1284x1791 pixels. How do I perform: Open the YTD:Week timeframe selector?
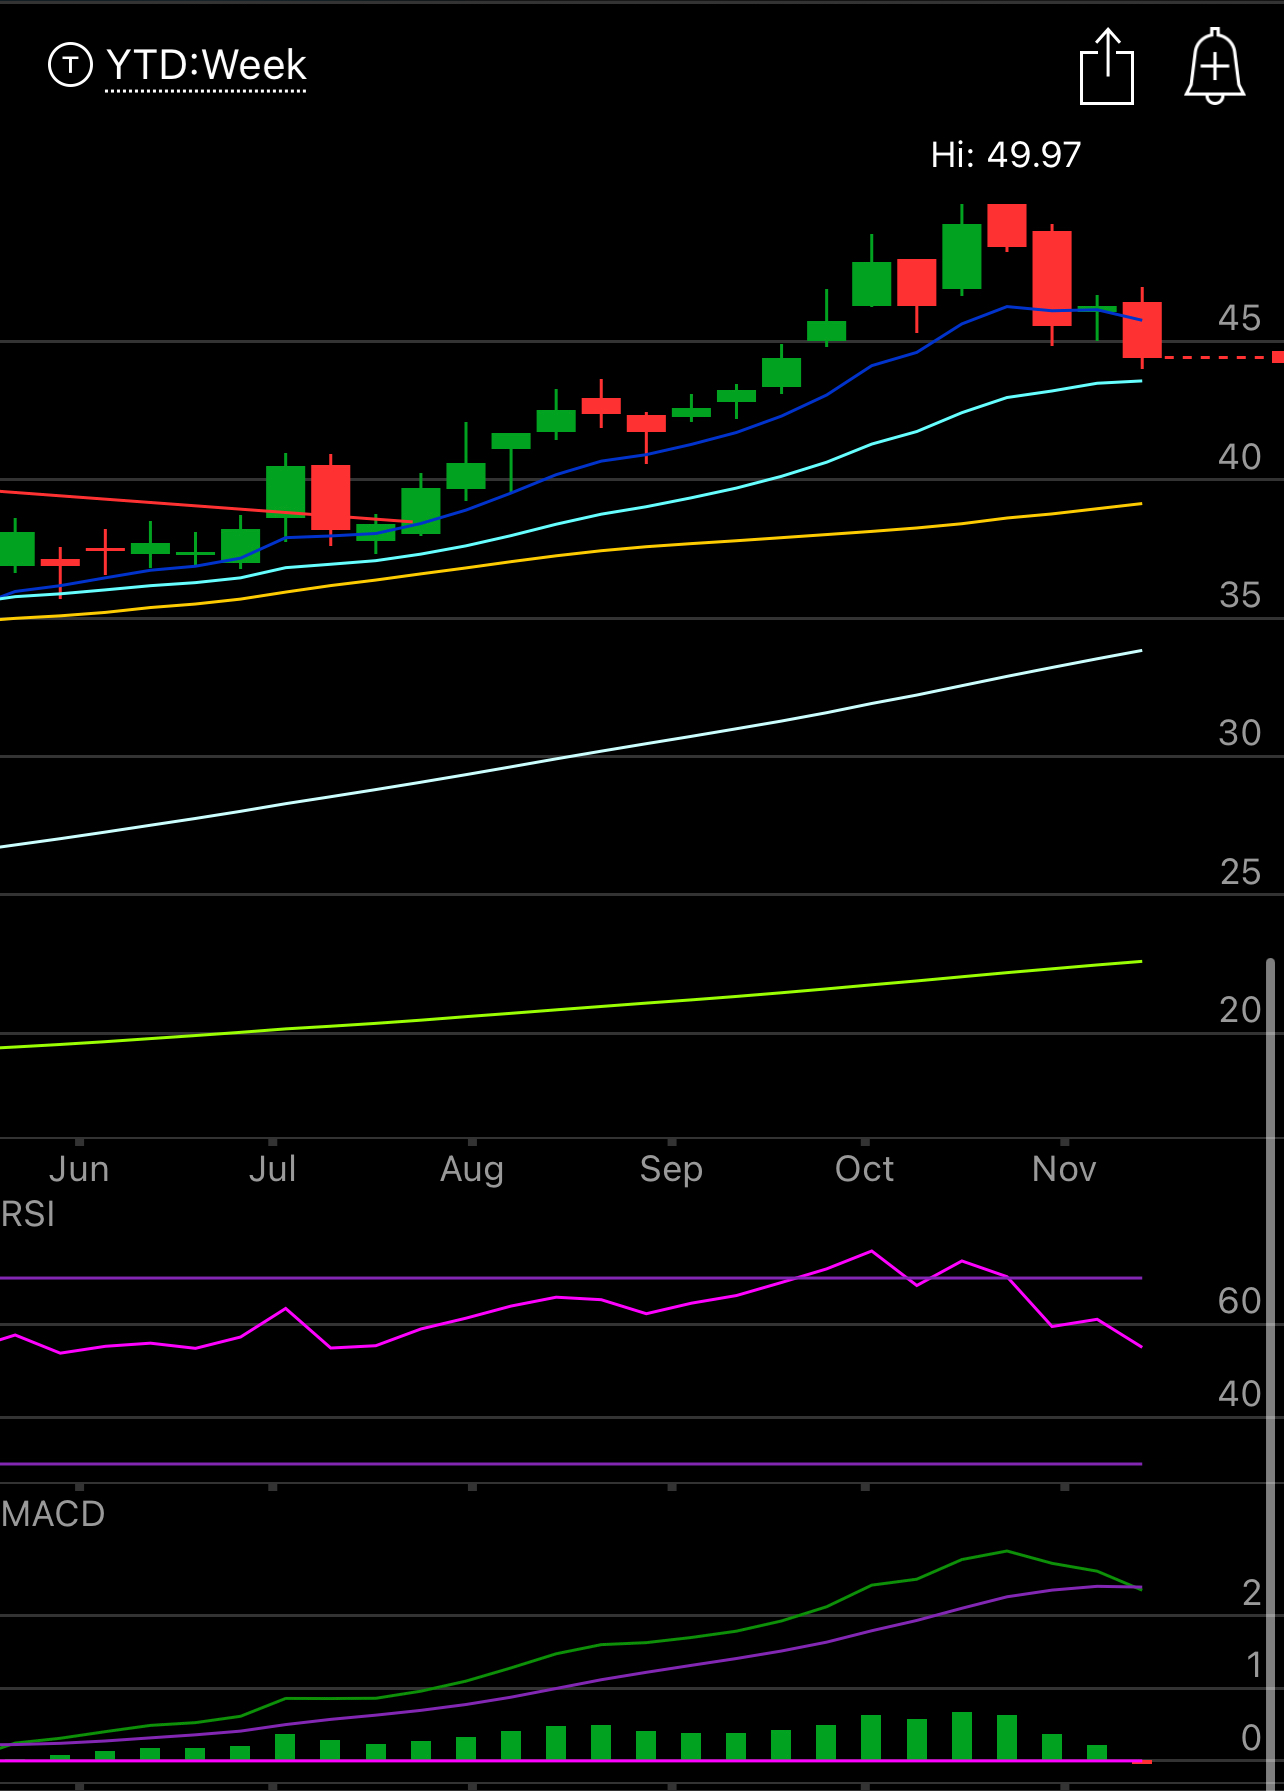(206, 66)
